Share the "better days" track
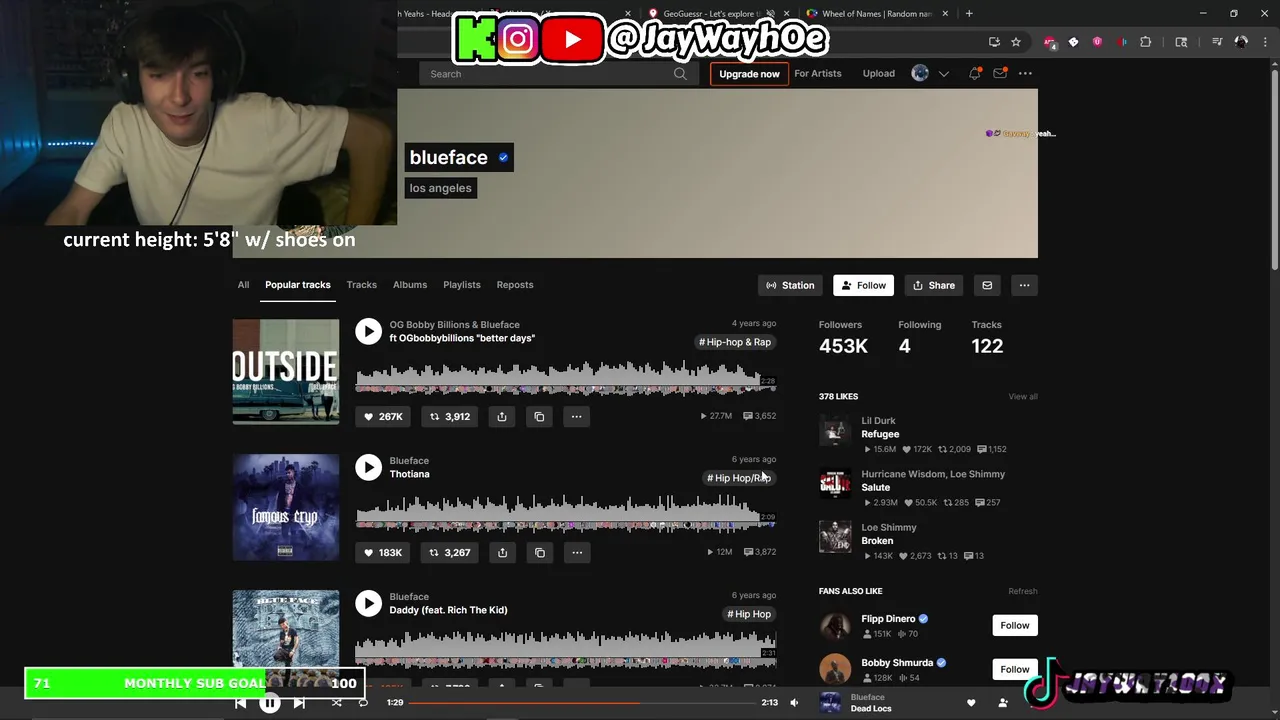1280x720 pixels. coord(502,416)
